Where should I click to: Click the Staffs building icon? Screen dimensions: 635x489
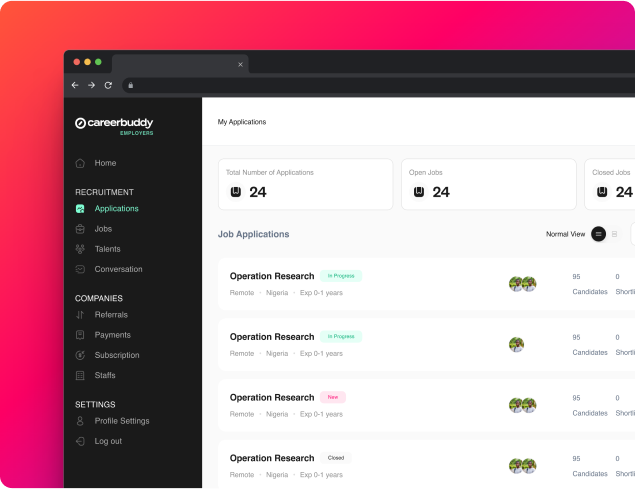[x=80, y=376]
